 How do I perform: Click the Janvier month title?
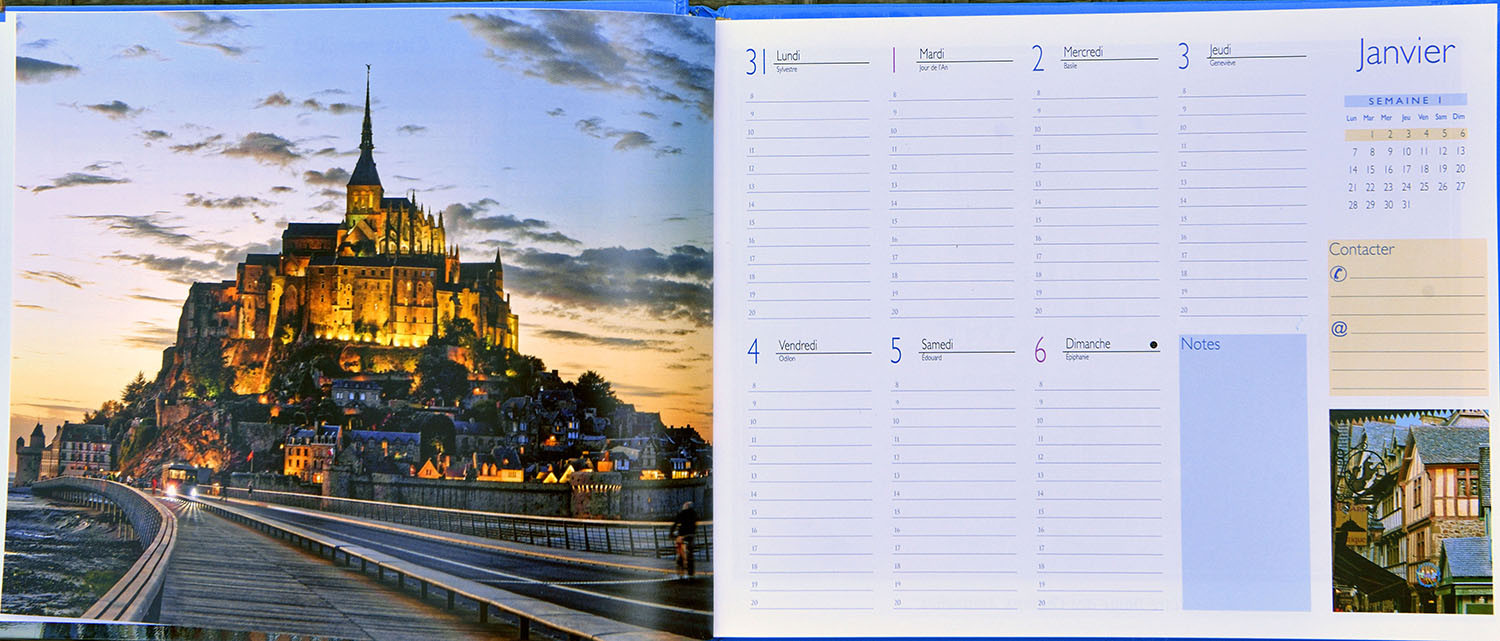tap(1405, 53)
